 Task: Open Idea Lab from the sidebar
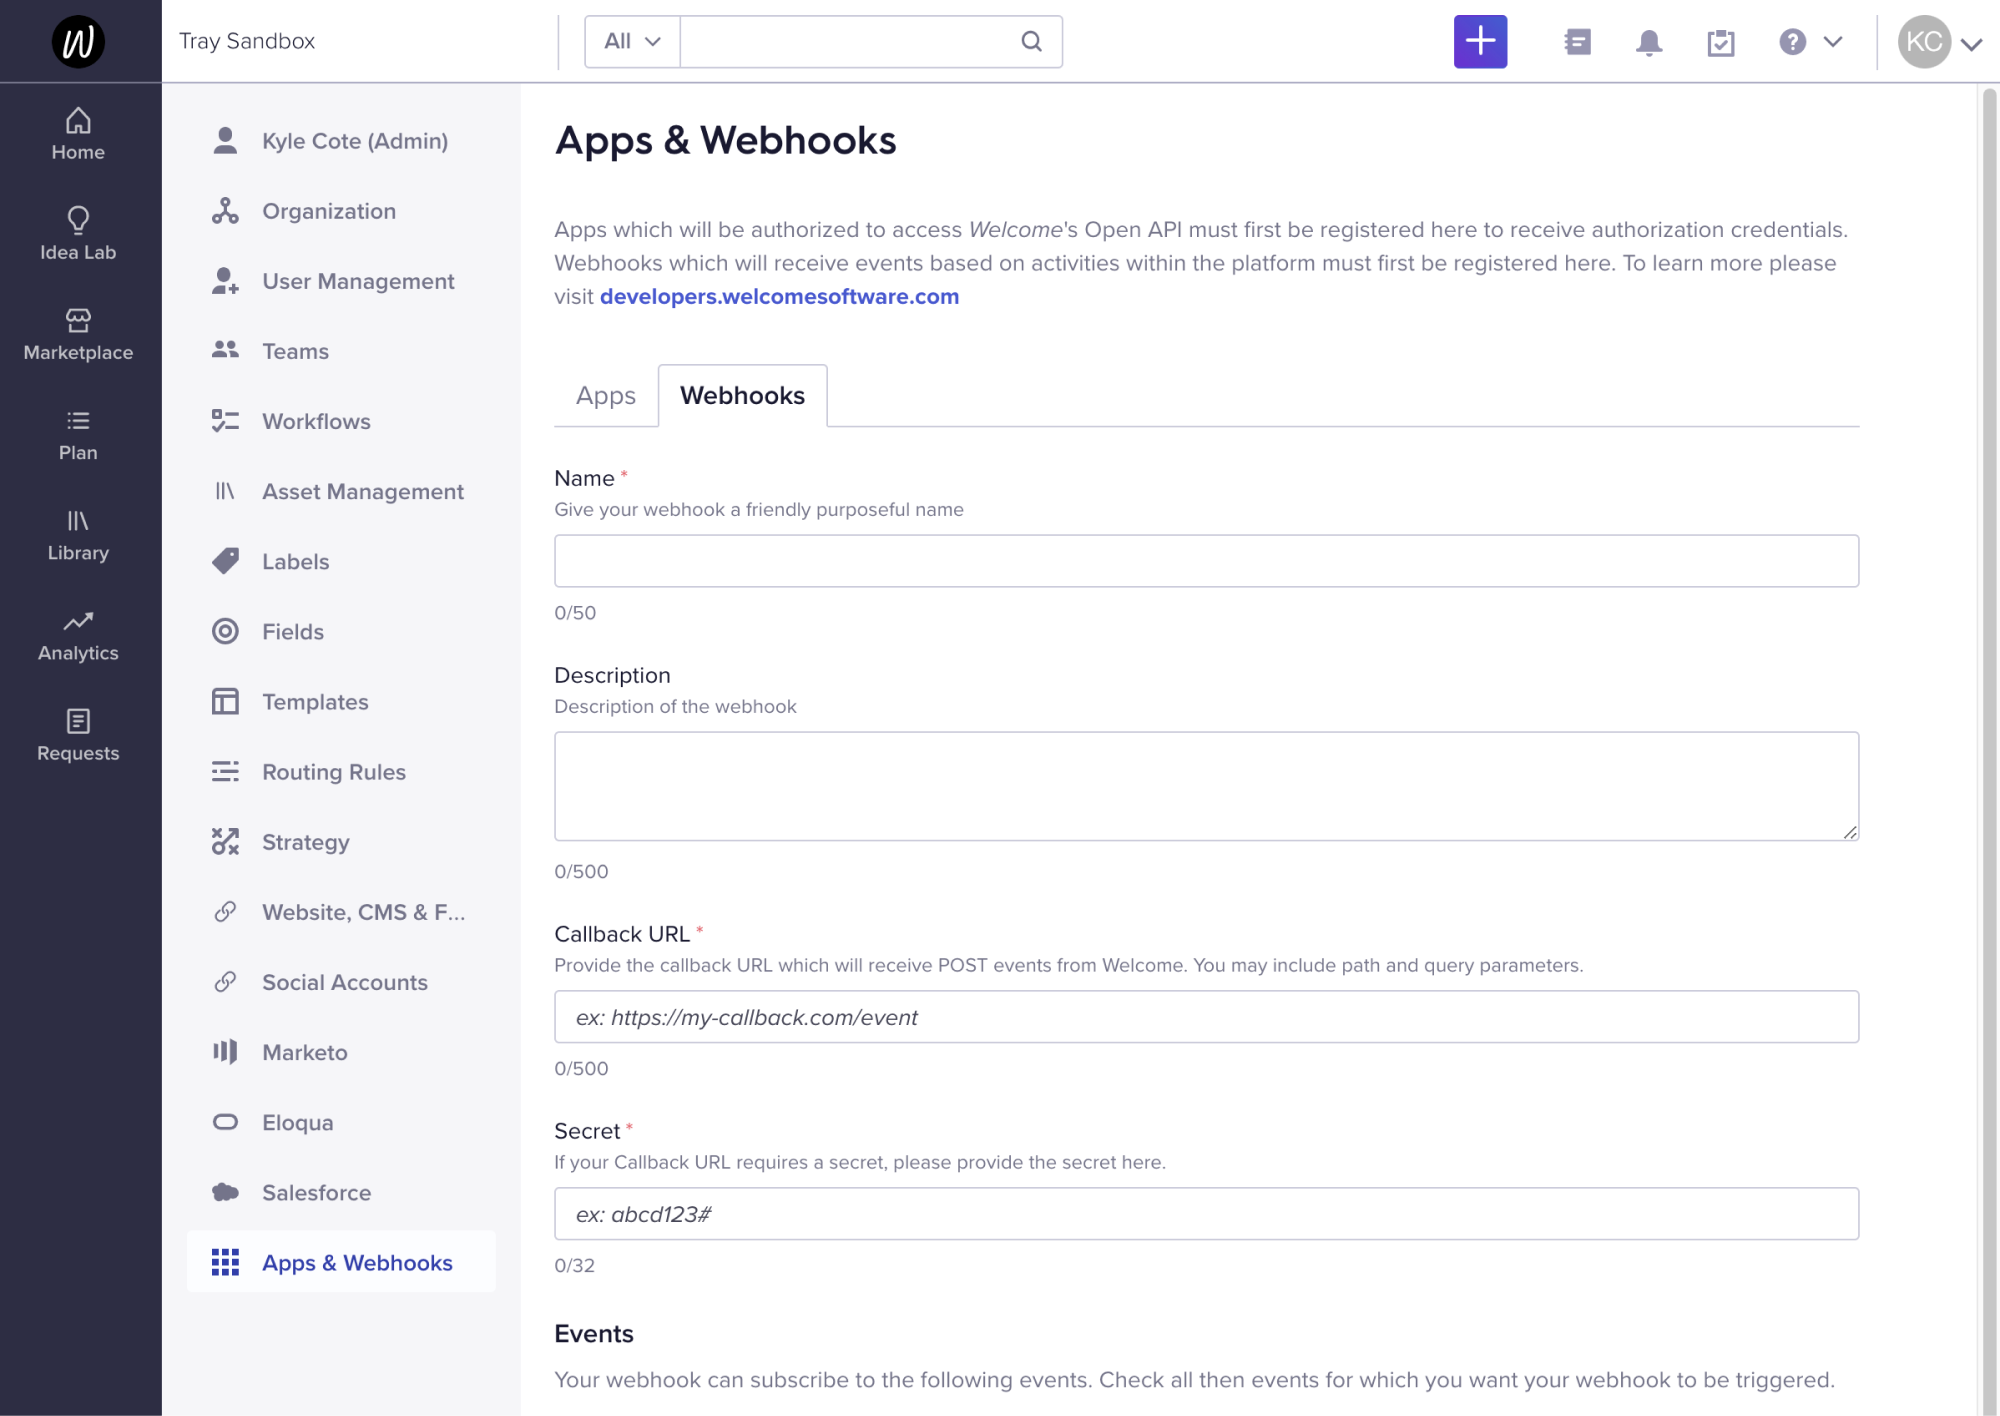(x=78, y=233)
